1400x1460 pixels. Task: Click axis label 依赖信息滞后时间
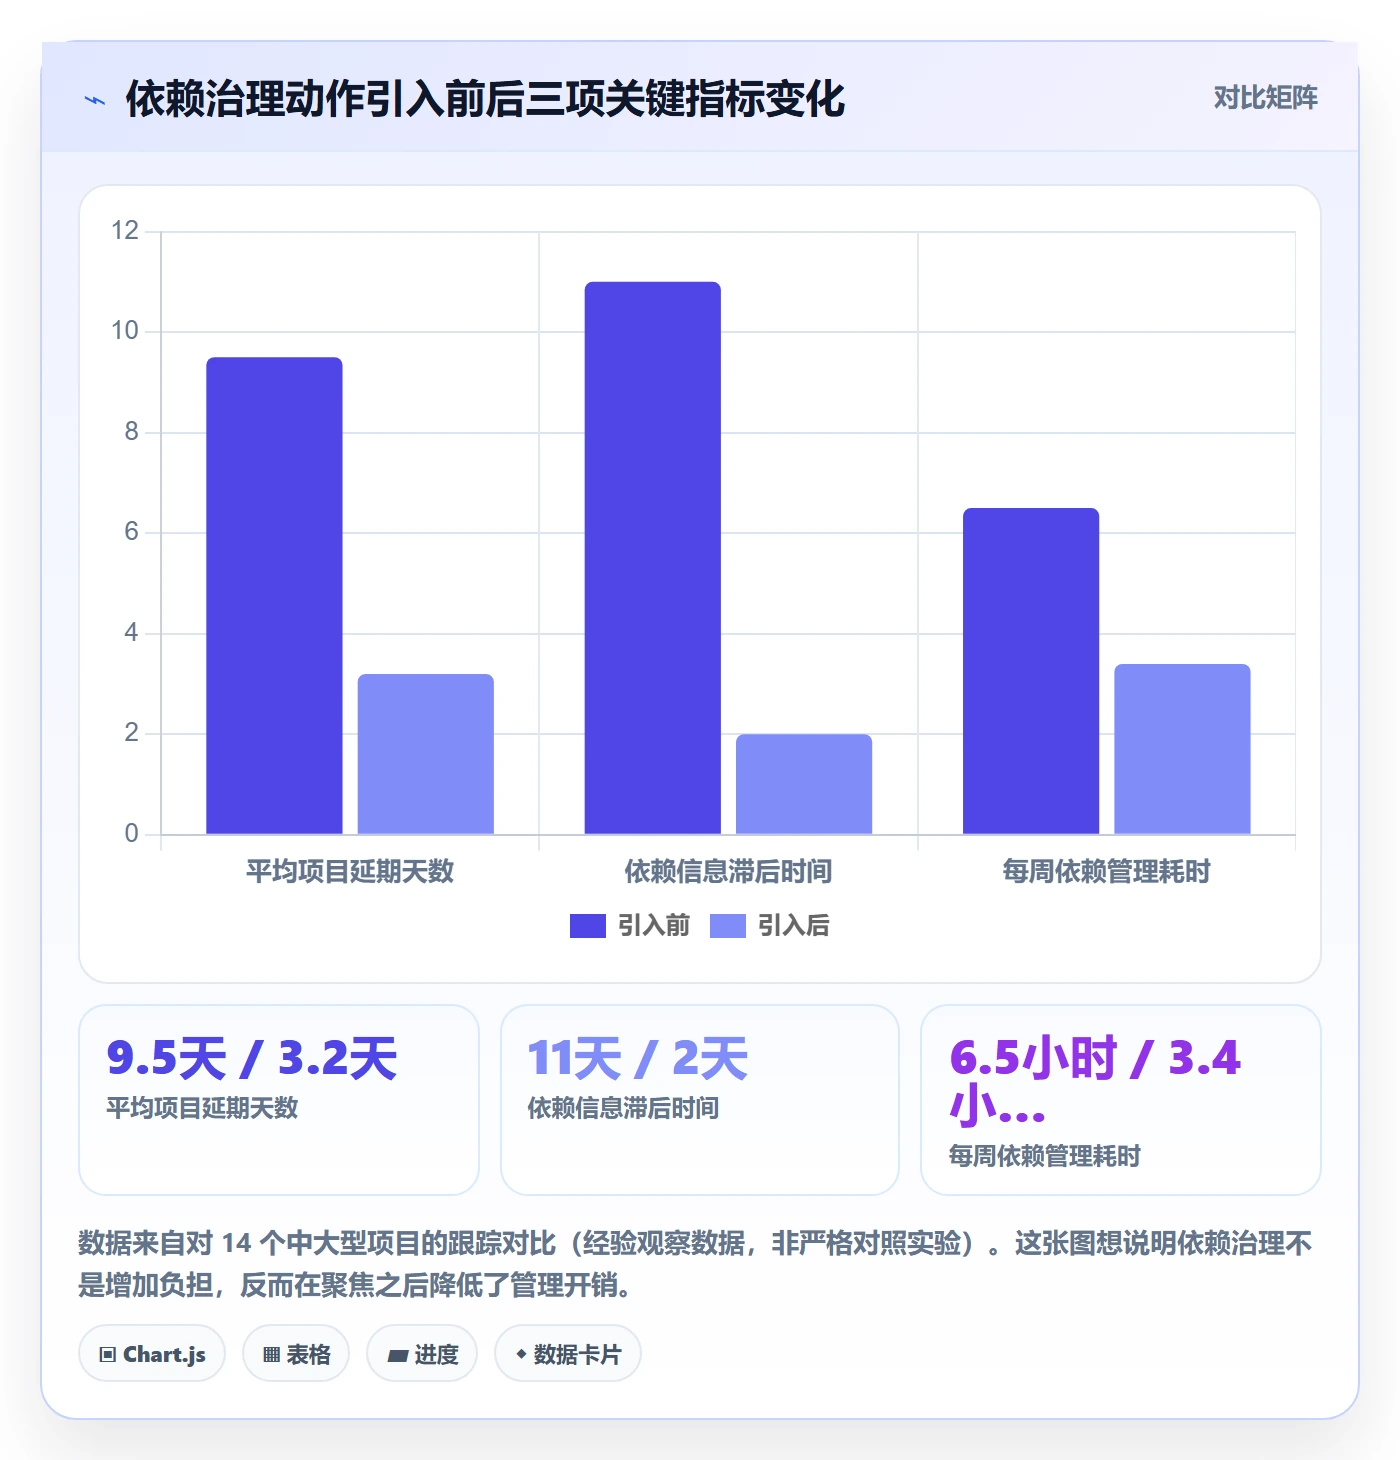[x=728, y=872]
